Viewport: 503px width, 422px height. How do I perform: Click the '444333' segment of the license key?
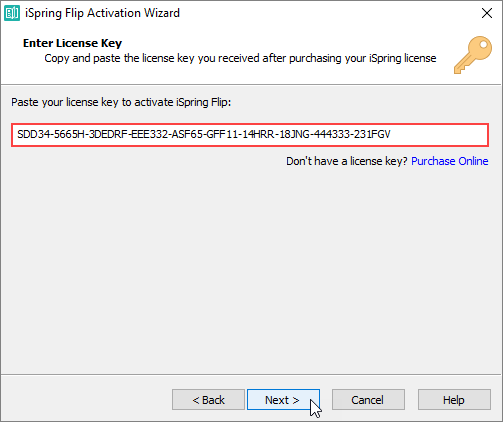point(332,135)
